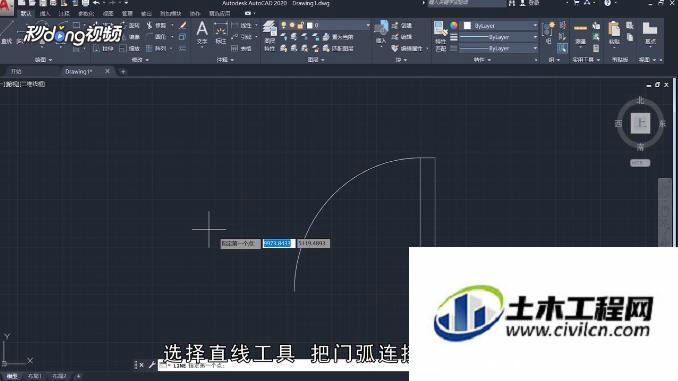Toggle the layer lock padlock

(301, 26)
